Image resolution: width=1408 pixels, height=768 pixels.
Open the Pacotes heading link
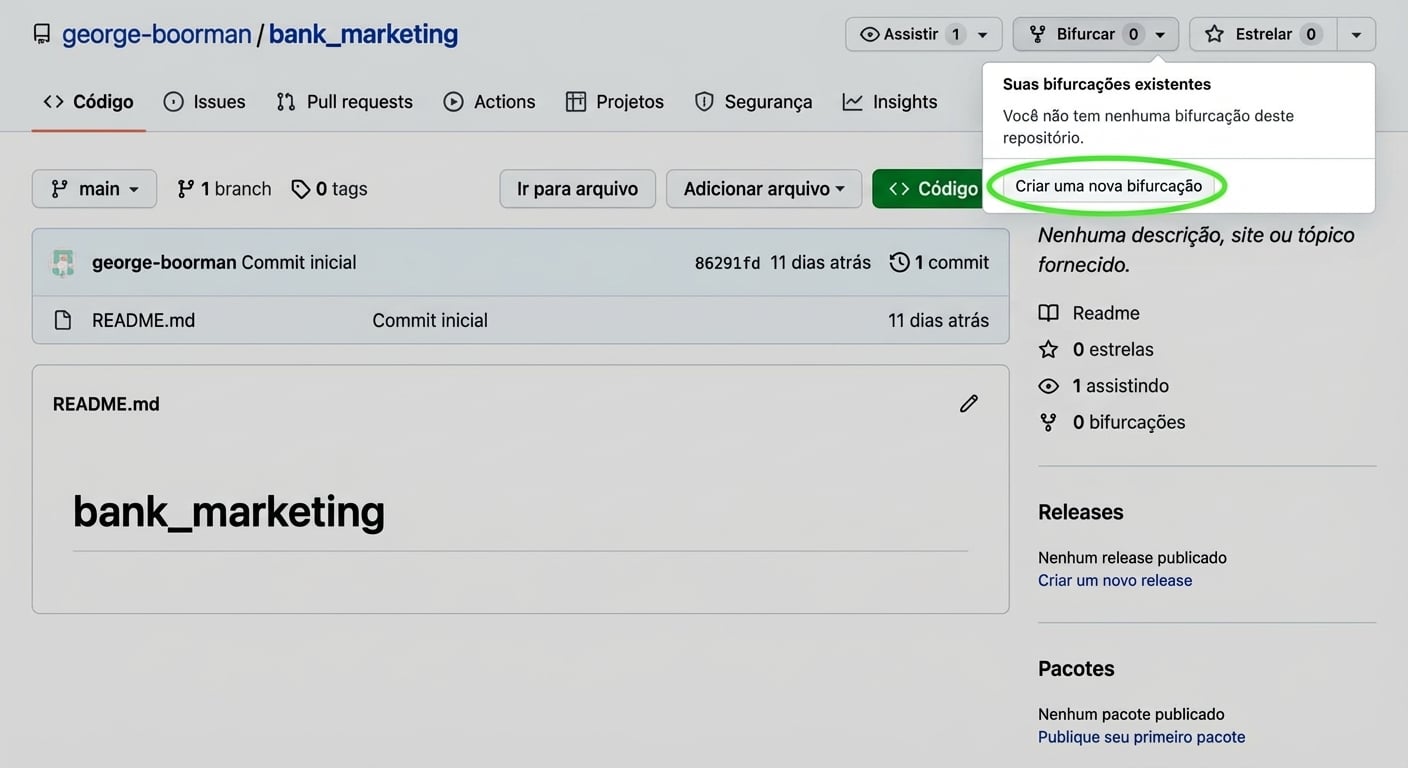pyautogui.click(x=1076, y=669)
